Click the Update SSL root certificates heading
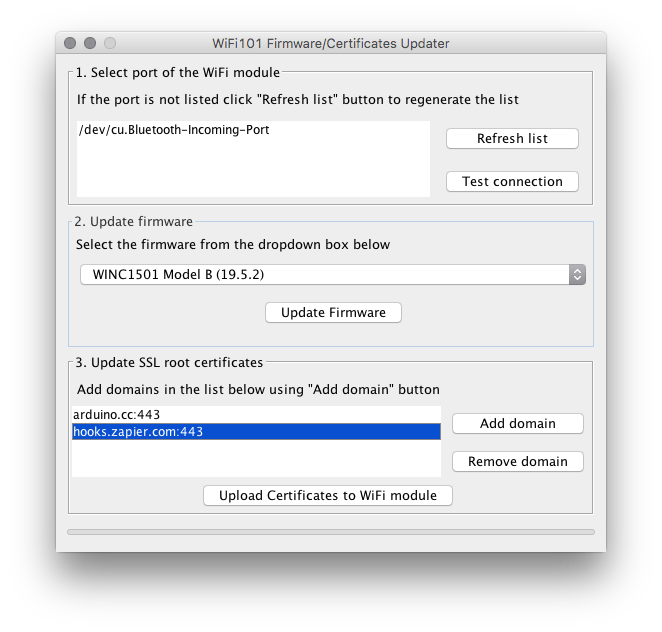 (169, 362)
